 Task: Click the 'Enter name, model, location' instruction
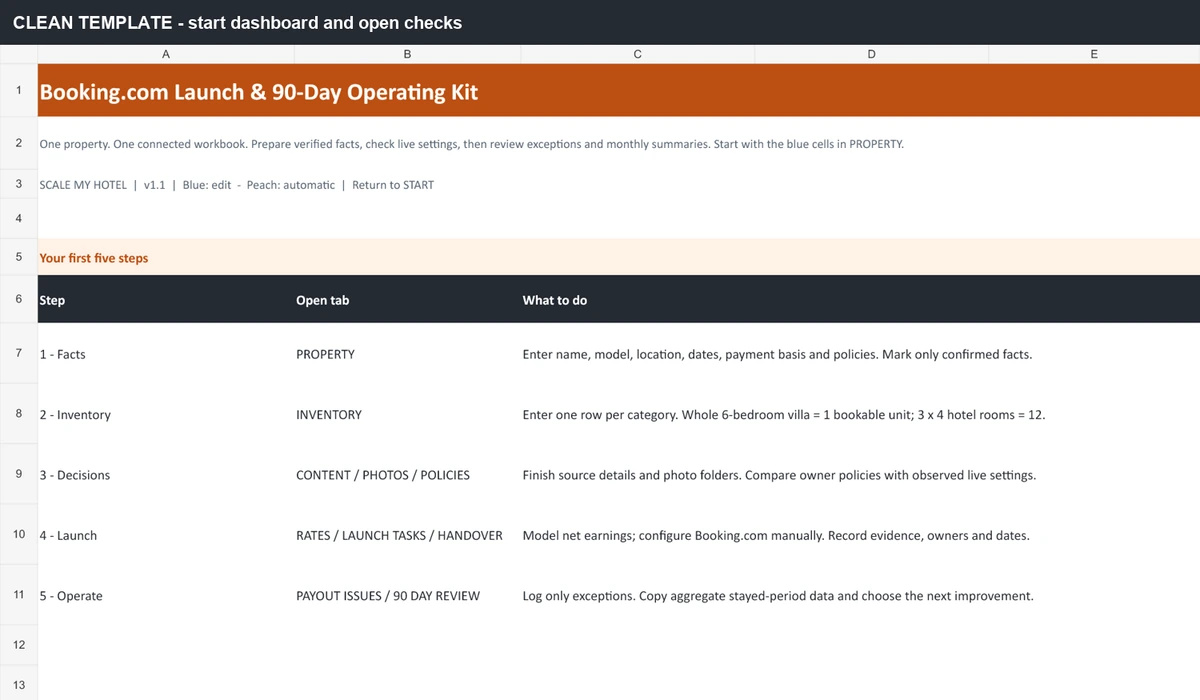pyautogui.click(x=776, y=355)
